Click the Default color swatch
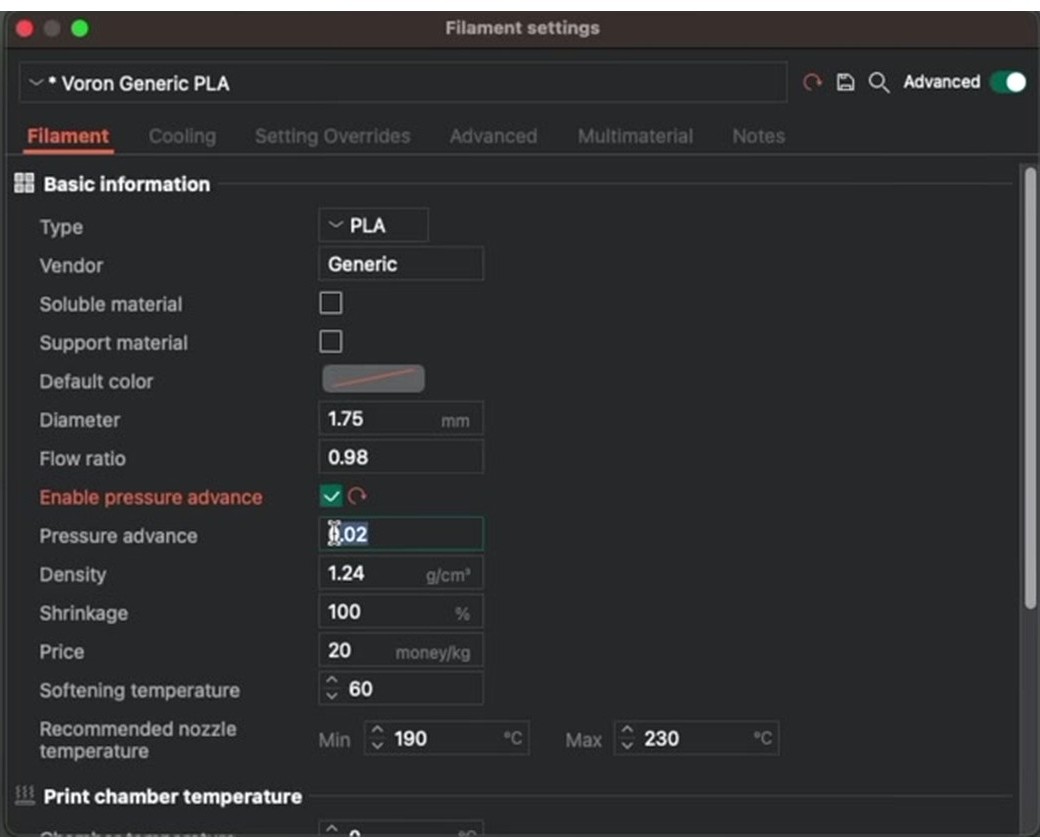Viewport: 1040px width, 840px height. 373,379
